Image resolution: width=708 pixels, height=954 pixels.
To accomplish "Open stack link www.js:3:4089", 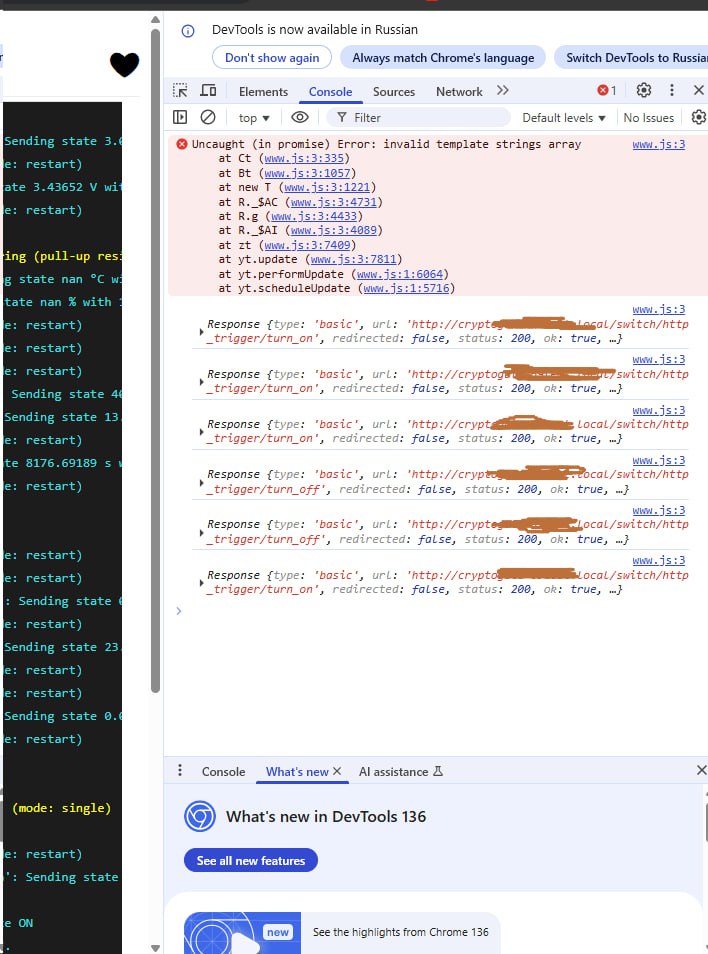I will pos(334,230).
